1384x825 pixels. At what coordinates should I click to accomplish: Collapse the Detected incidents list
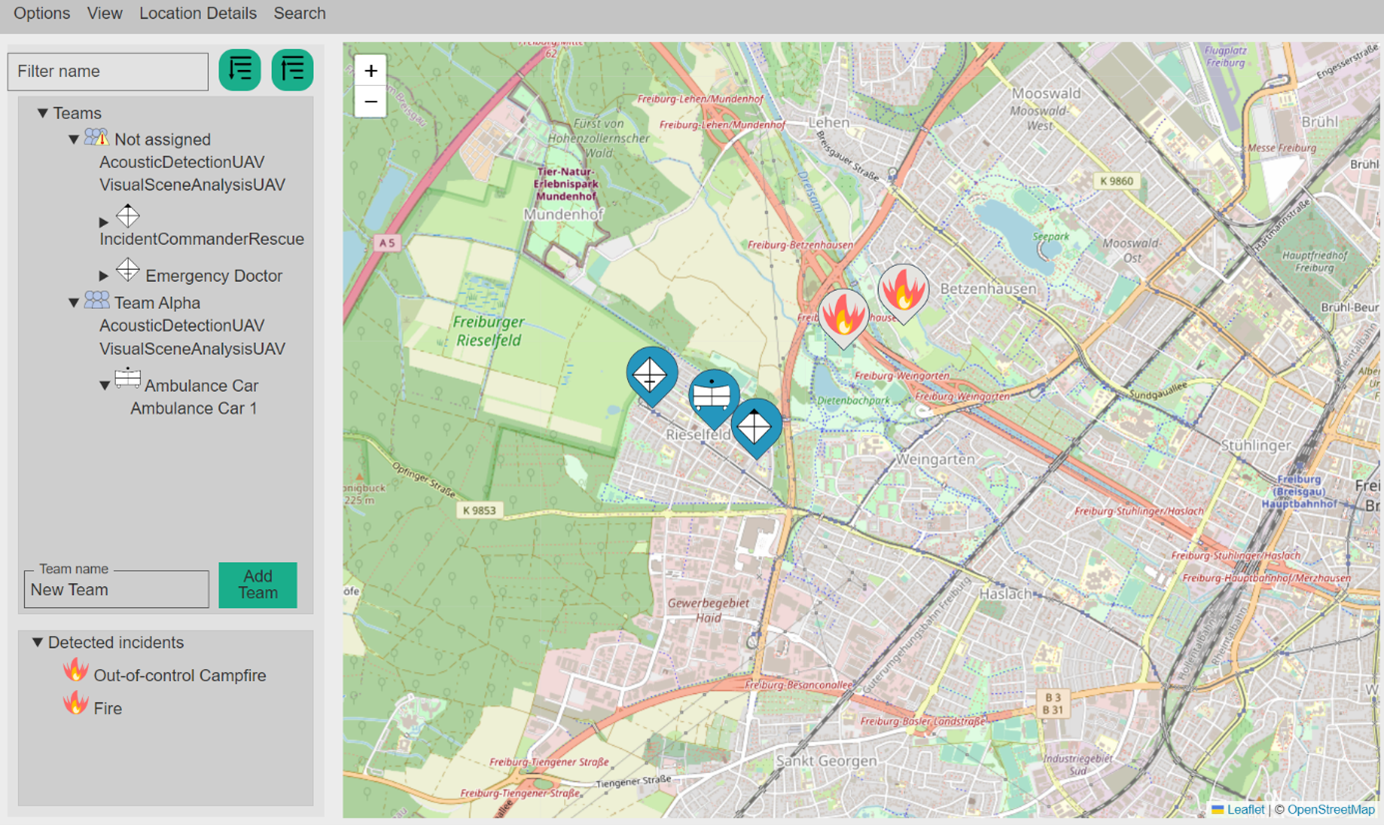[x=38, y=643]
